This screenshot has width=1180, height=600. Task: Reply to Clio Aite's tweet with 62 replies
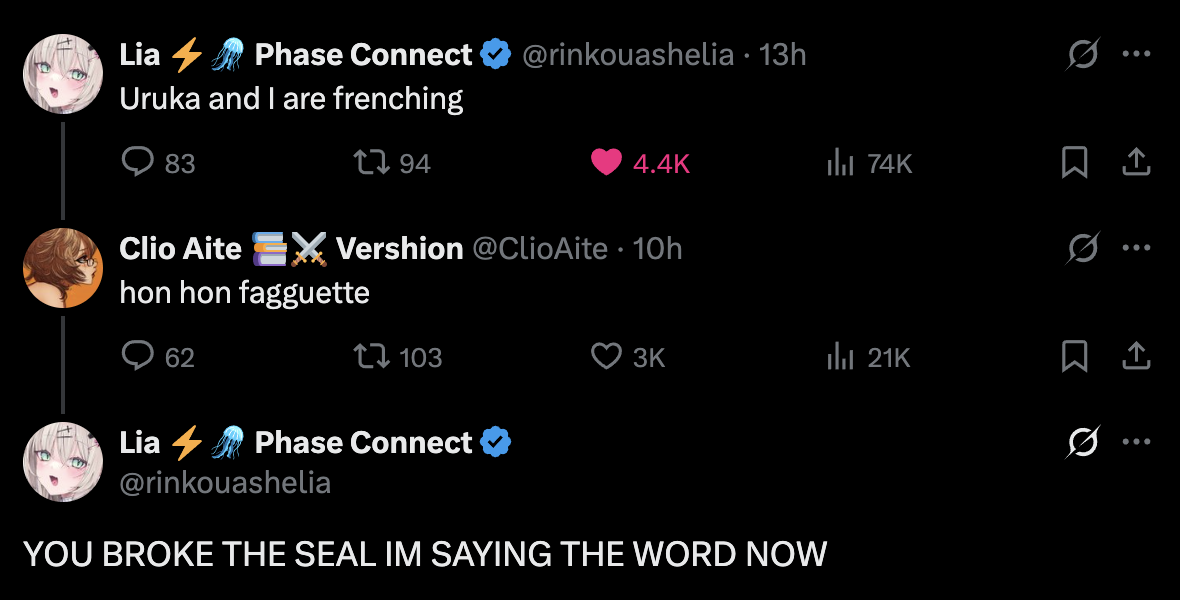138,356
